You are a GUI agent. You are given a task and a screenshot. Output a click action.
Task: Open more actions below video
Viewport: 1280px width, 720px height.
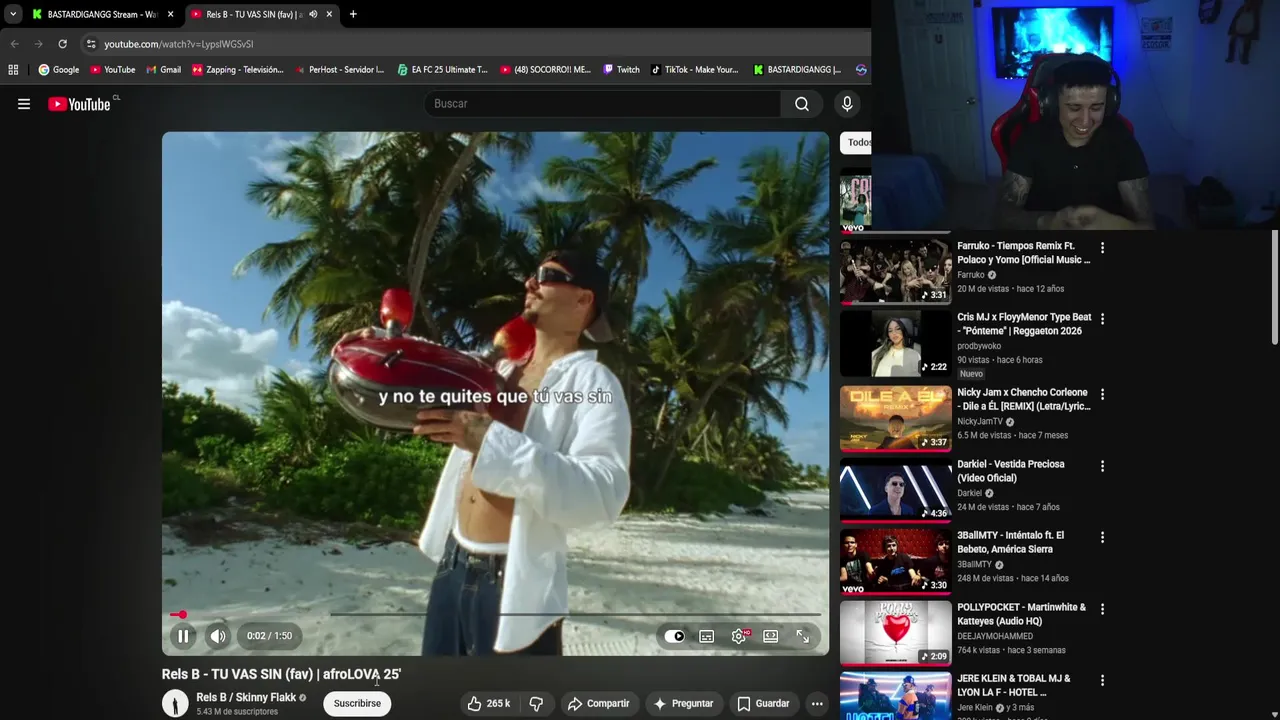[x=817, y=704]
